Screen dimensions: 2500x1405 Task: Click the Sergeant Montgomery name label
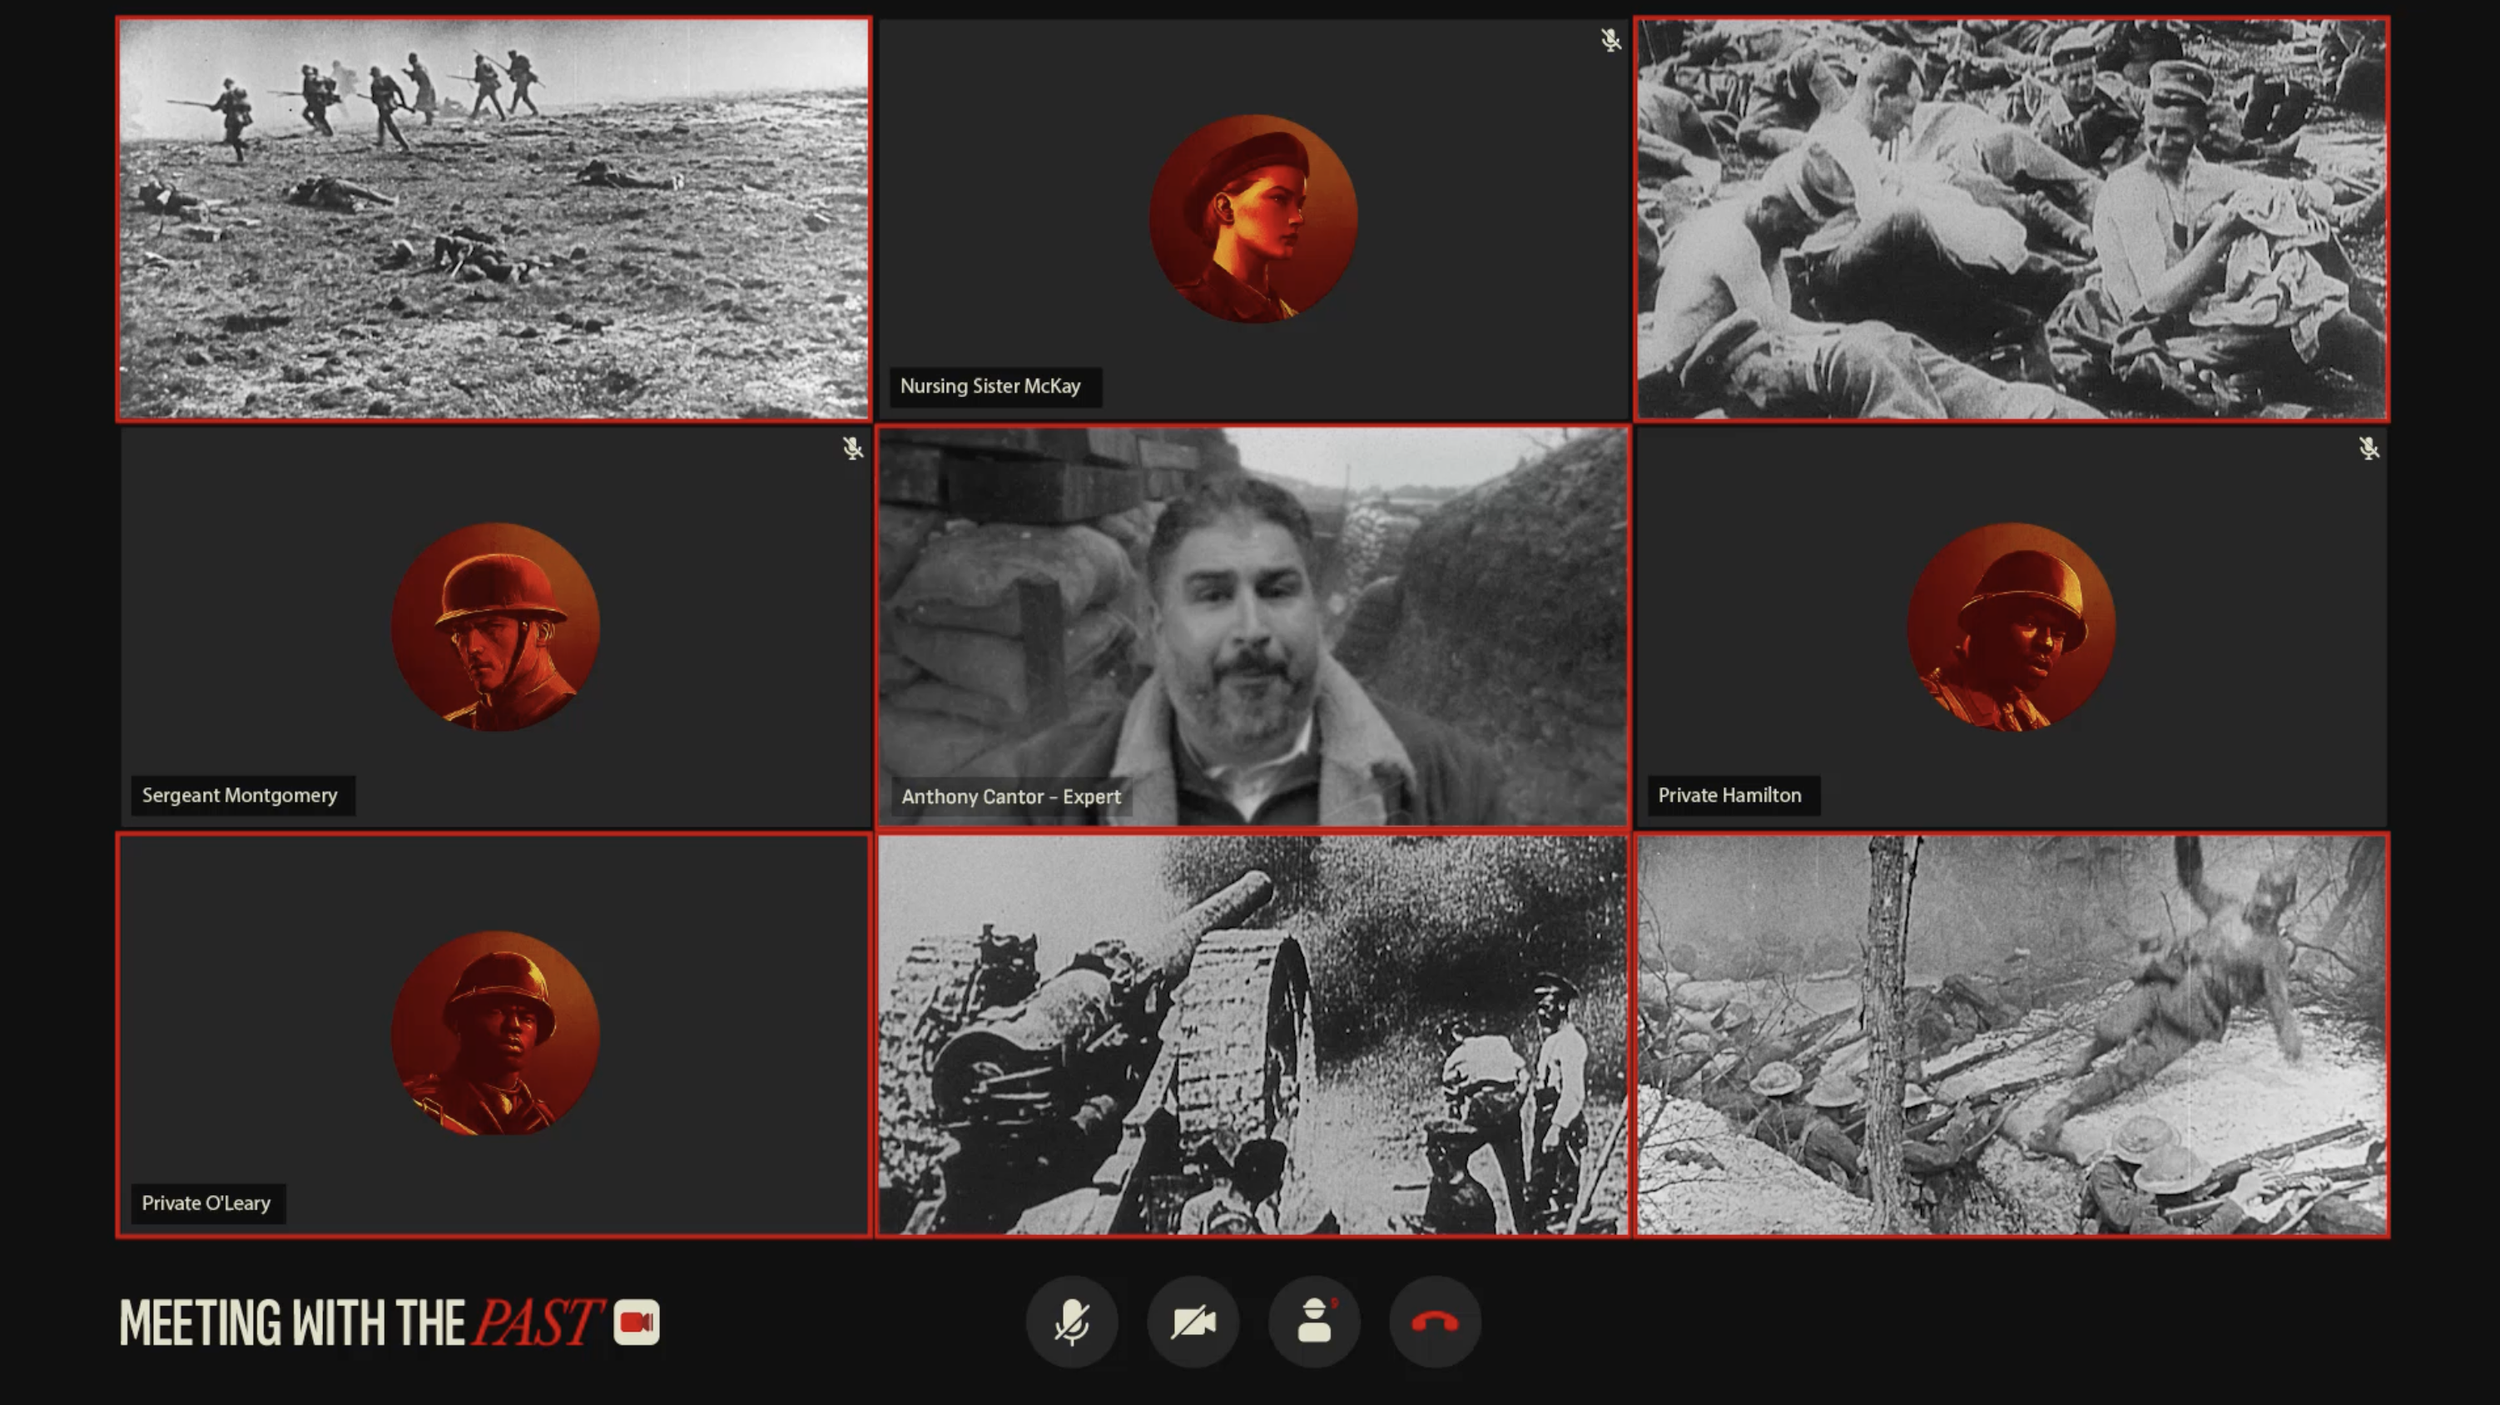point(240,795)
